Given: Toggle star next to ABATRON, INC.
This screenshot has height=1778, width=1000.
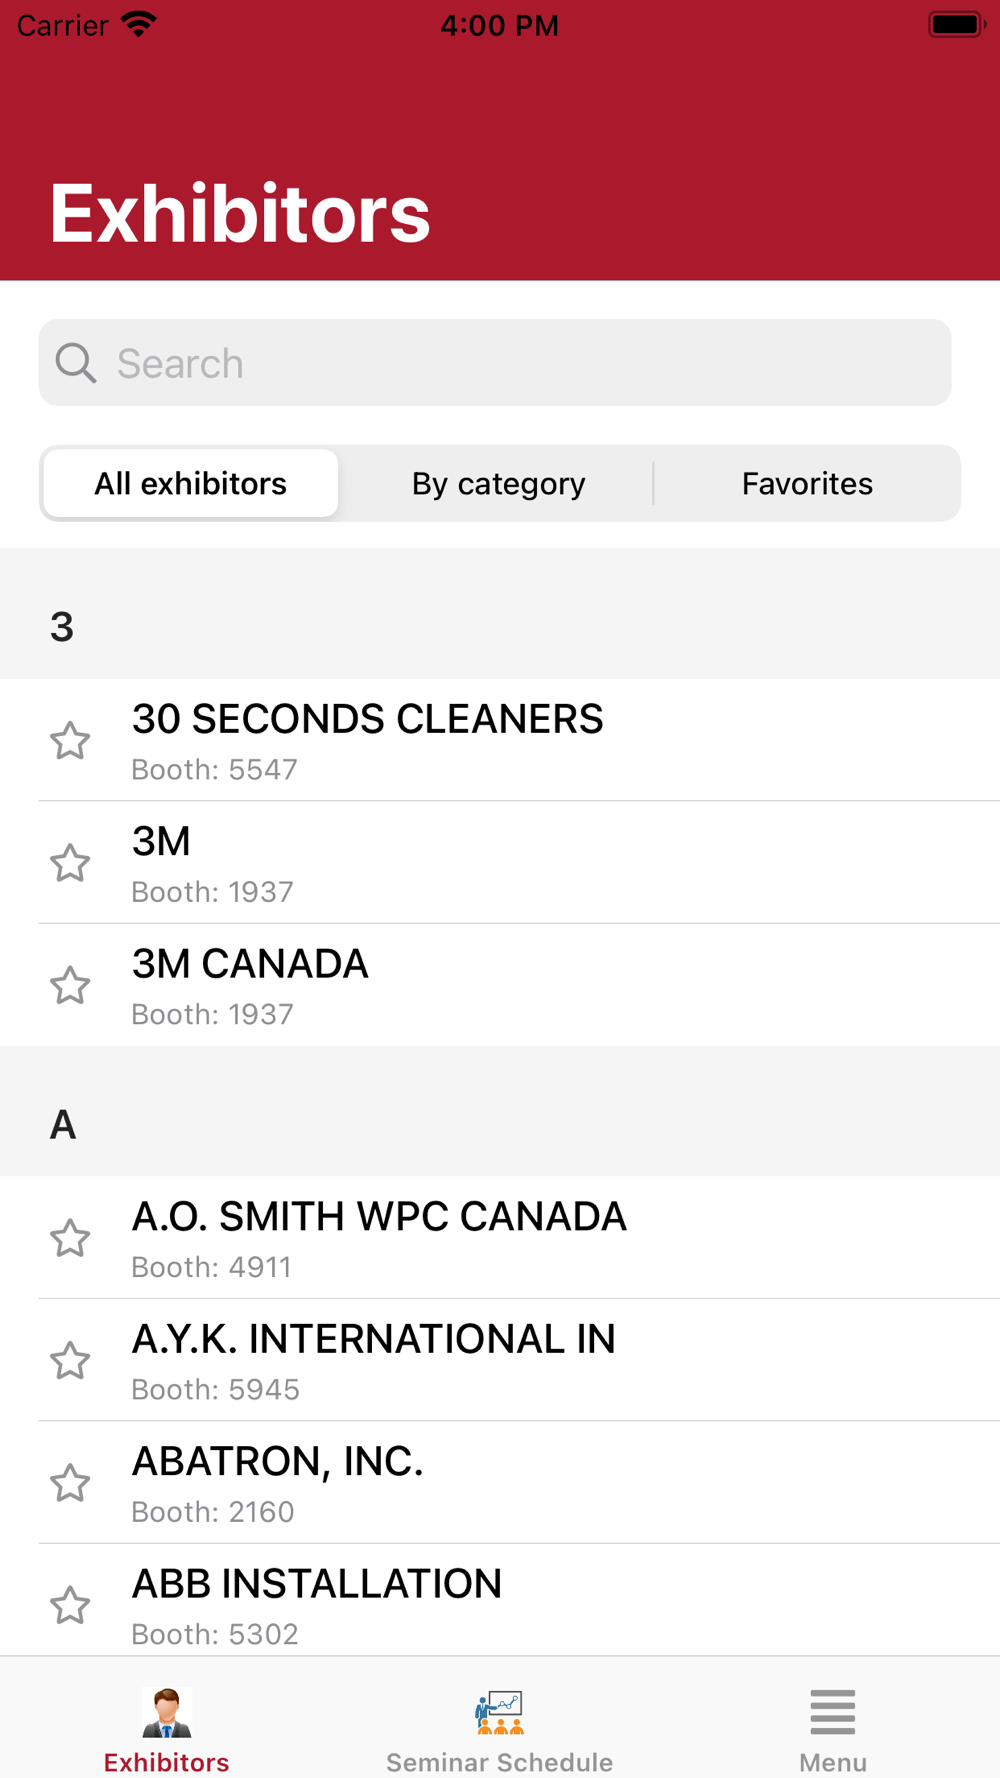Looking at the screenshot, I should pyautogui.click(x=70, y=1483).
